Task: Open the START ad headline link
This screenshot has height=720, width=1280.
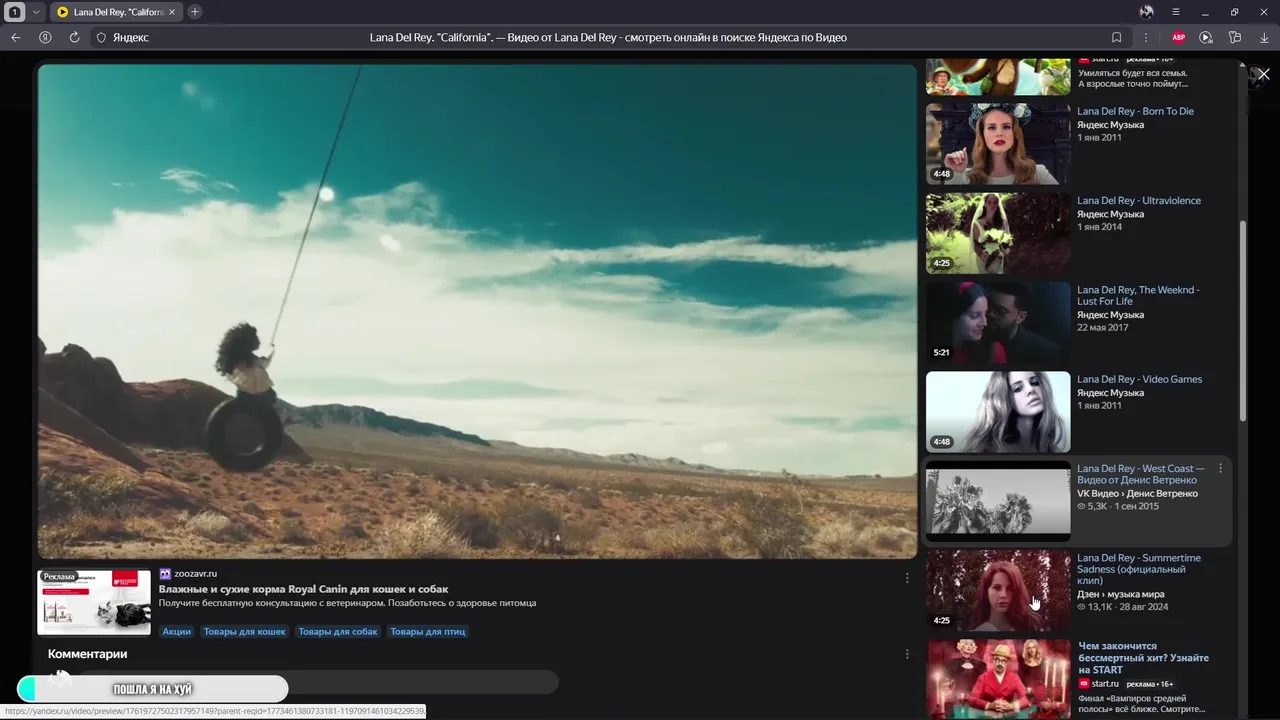Action: tap(1143, 658)
